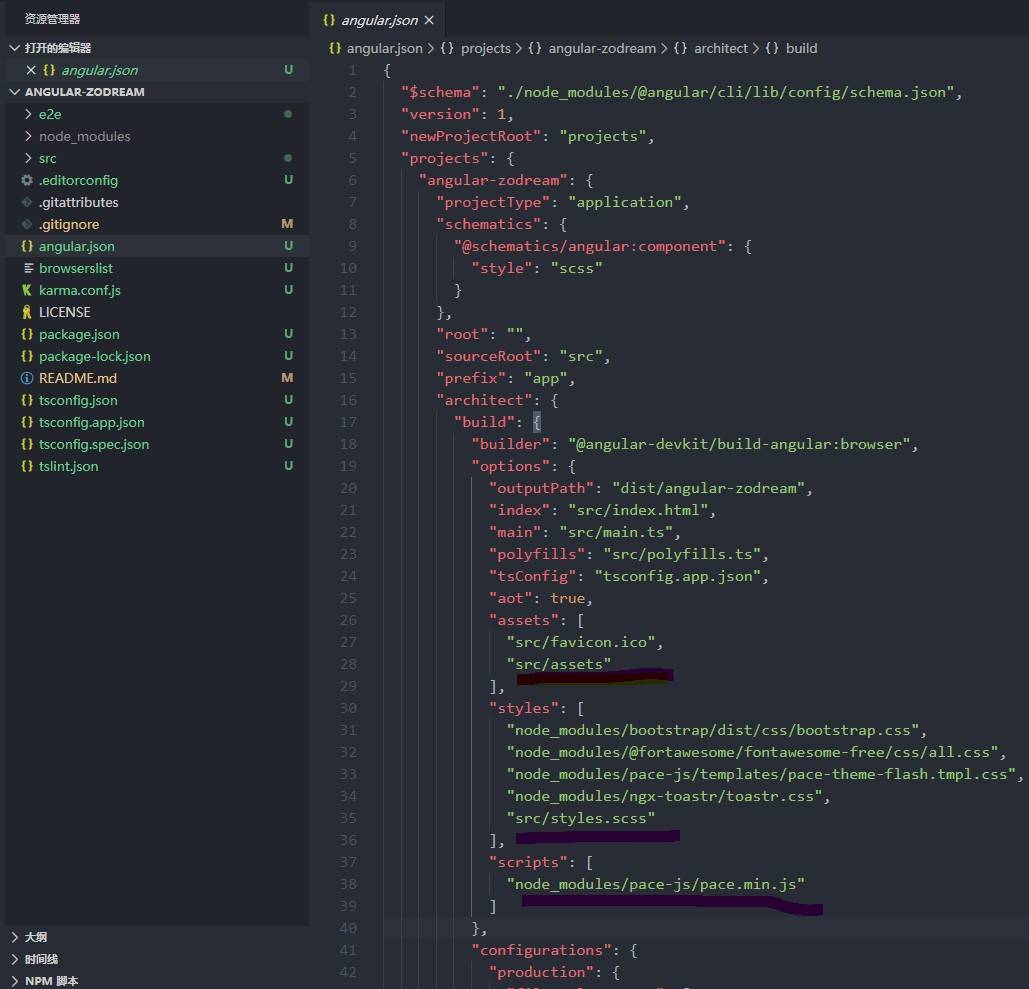Click the info icon beside README.md
The width and height of the screenshot is (1029, 989).
[27, 378]
